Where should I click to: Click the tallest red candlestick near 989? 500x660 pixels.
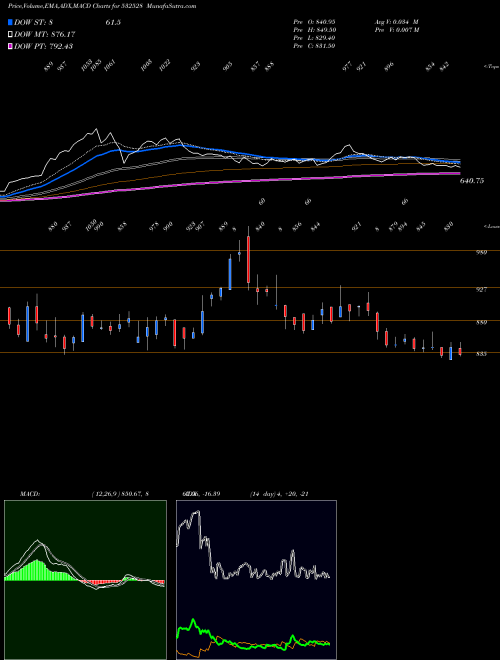pos(248,260)
